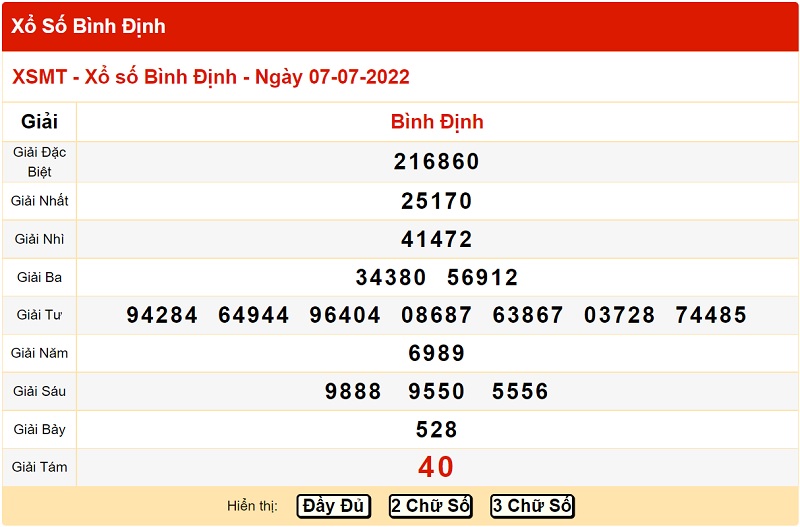Select the red eighth prize number 40
This screenshot has width=800, height=527.
pyautogui.click(x=436, y=467)
